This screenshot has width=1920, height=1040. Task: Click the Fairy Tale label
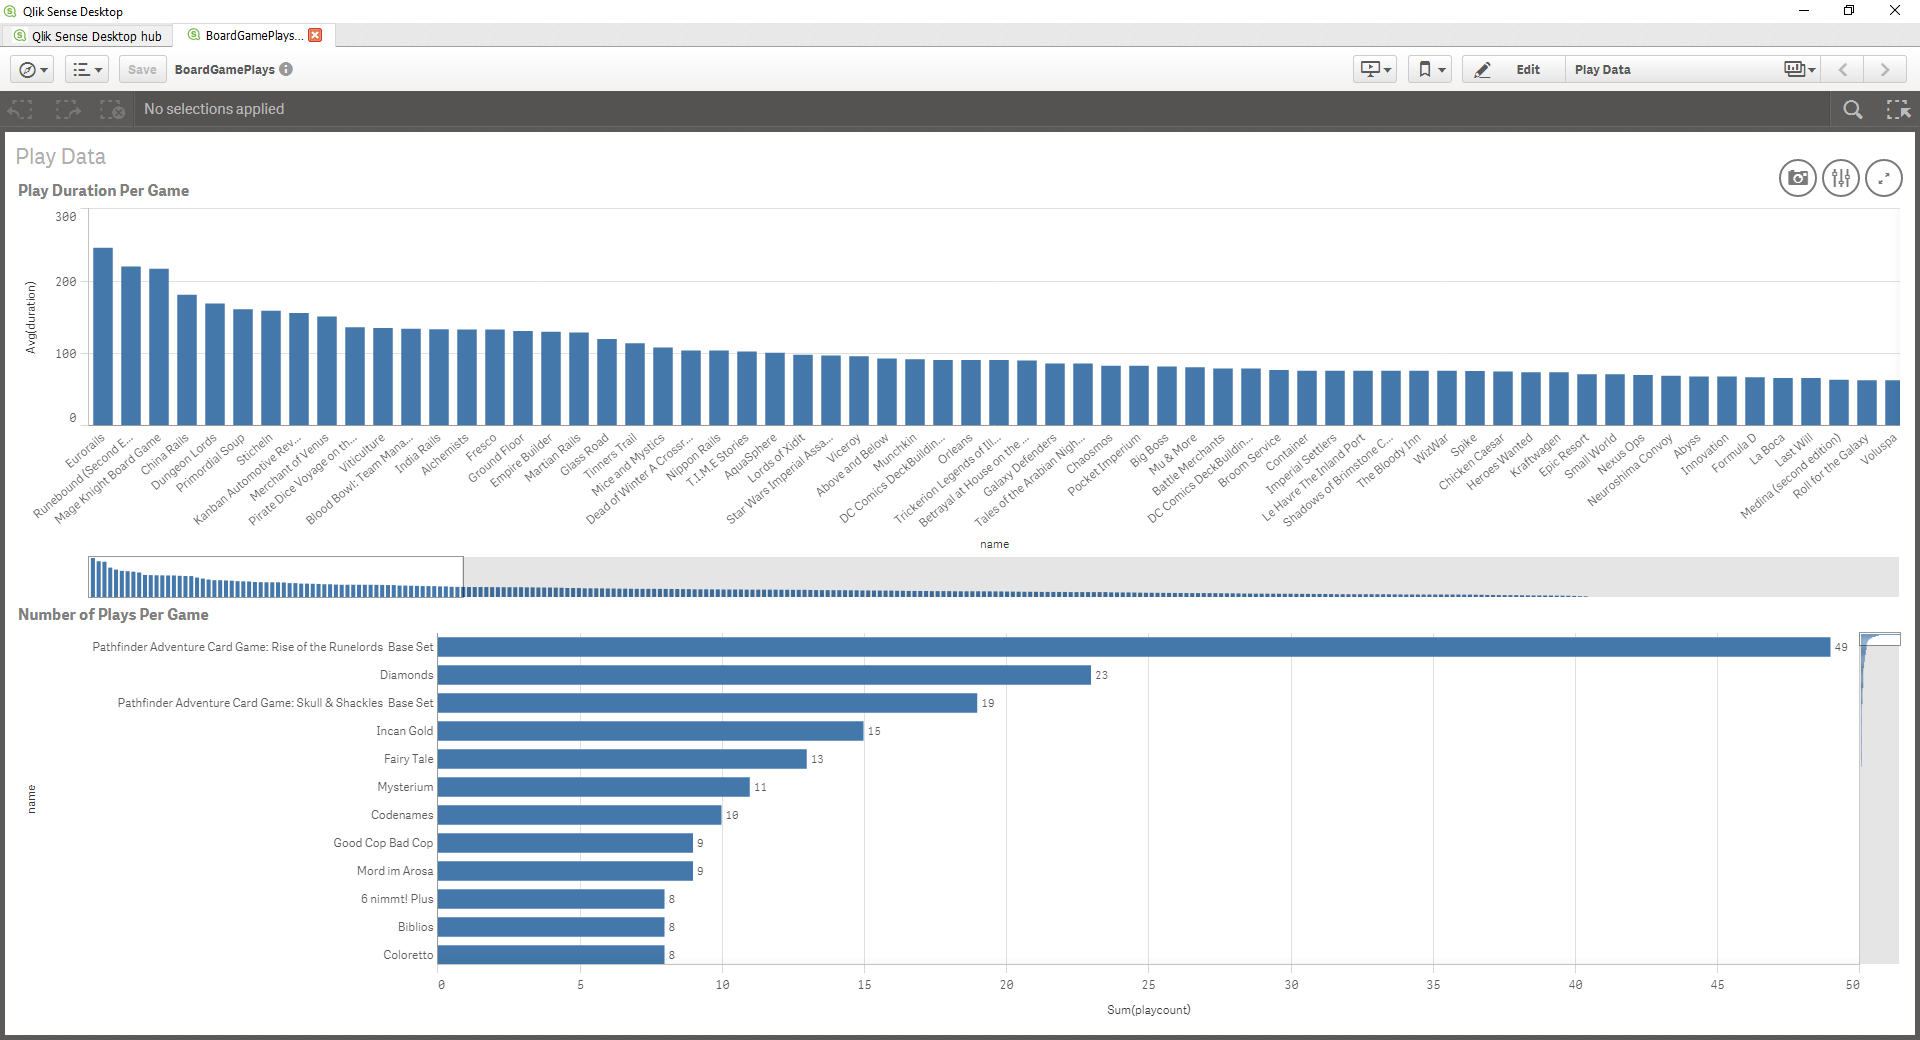pyautogui.click(x=408, y=759)
